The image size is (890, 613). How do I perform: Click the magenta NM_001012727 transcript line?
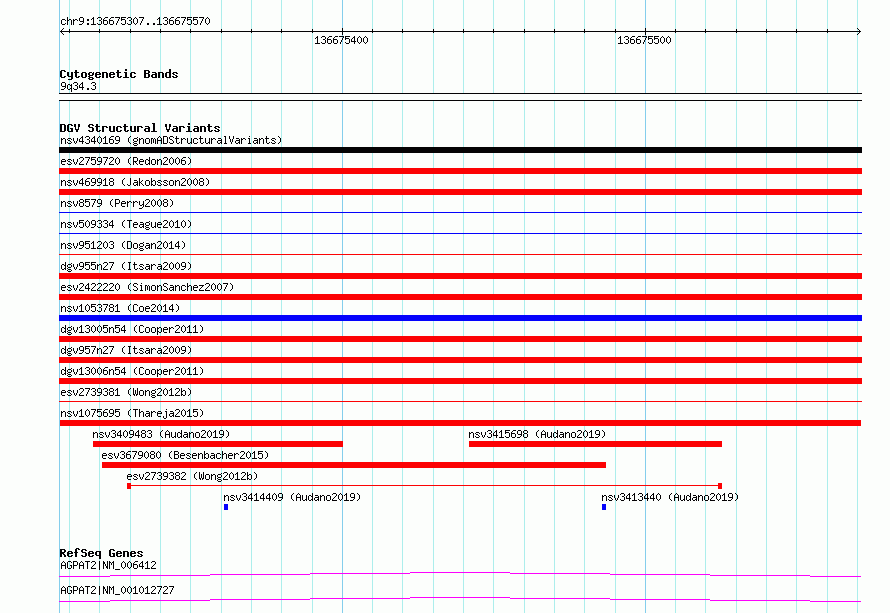click(460, 599)
